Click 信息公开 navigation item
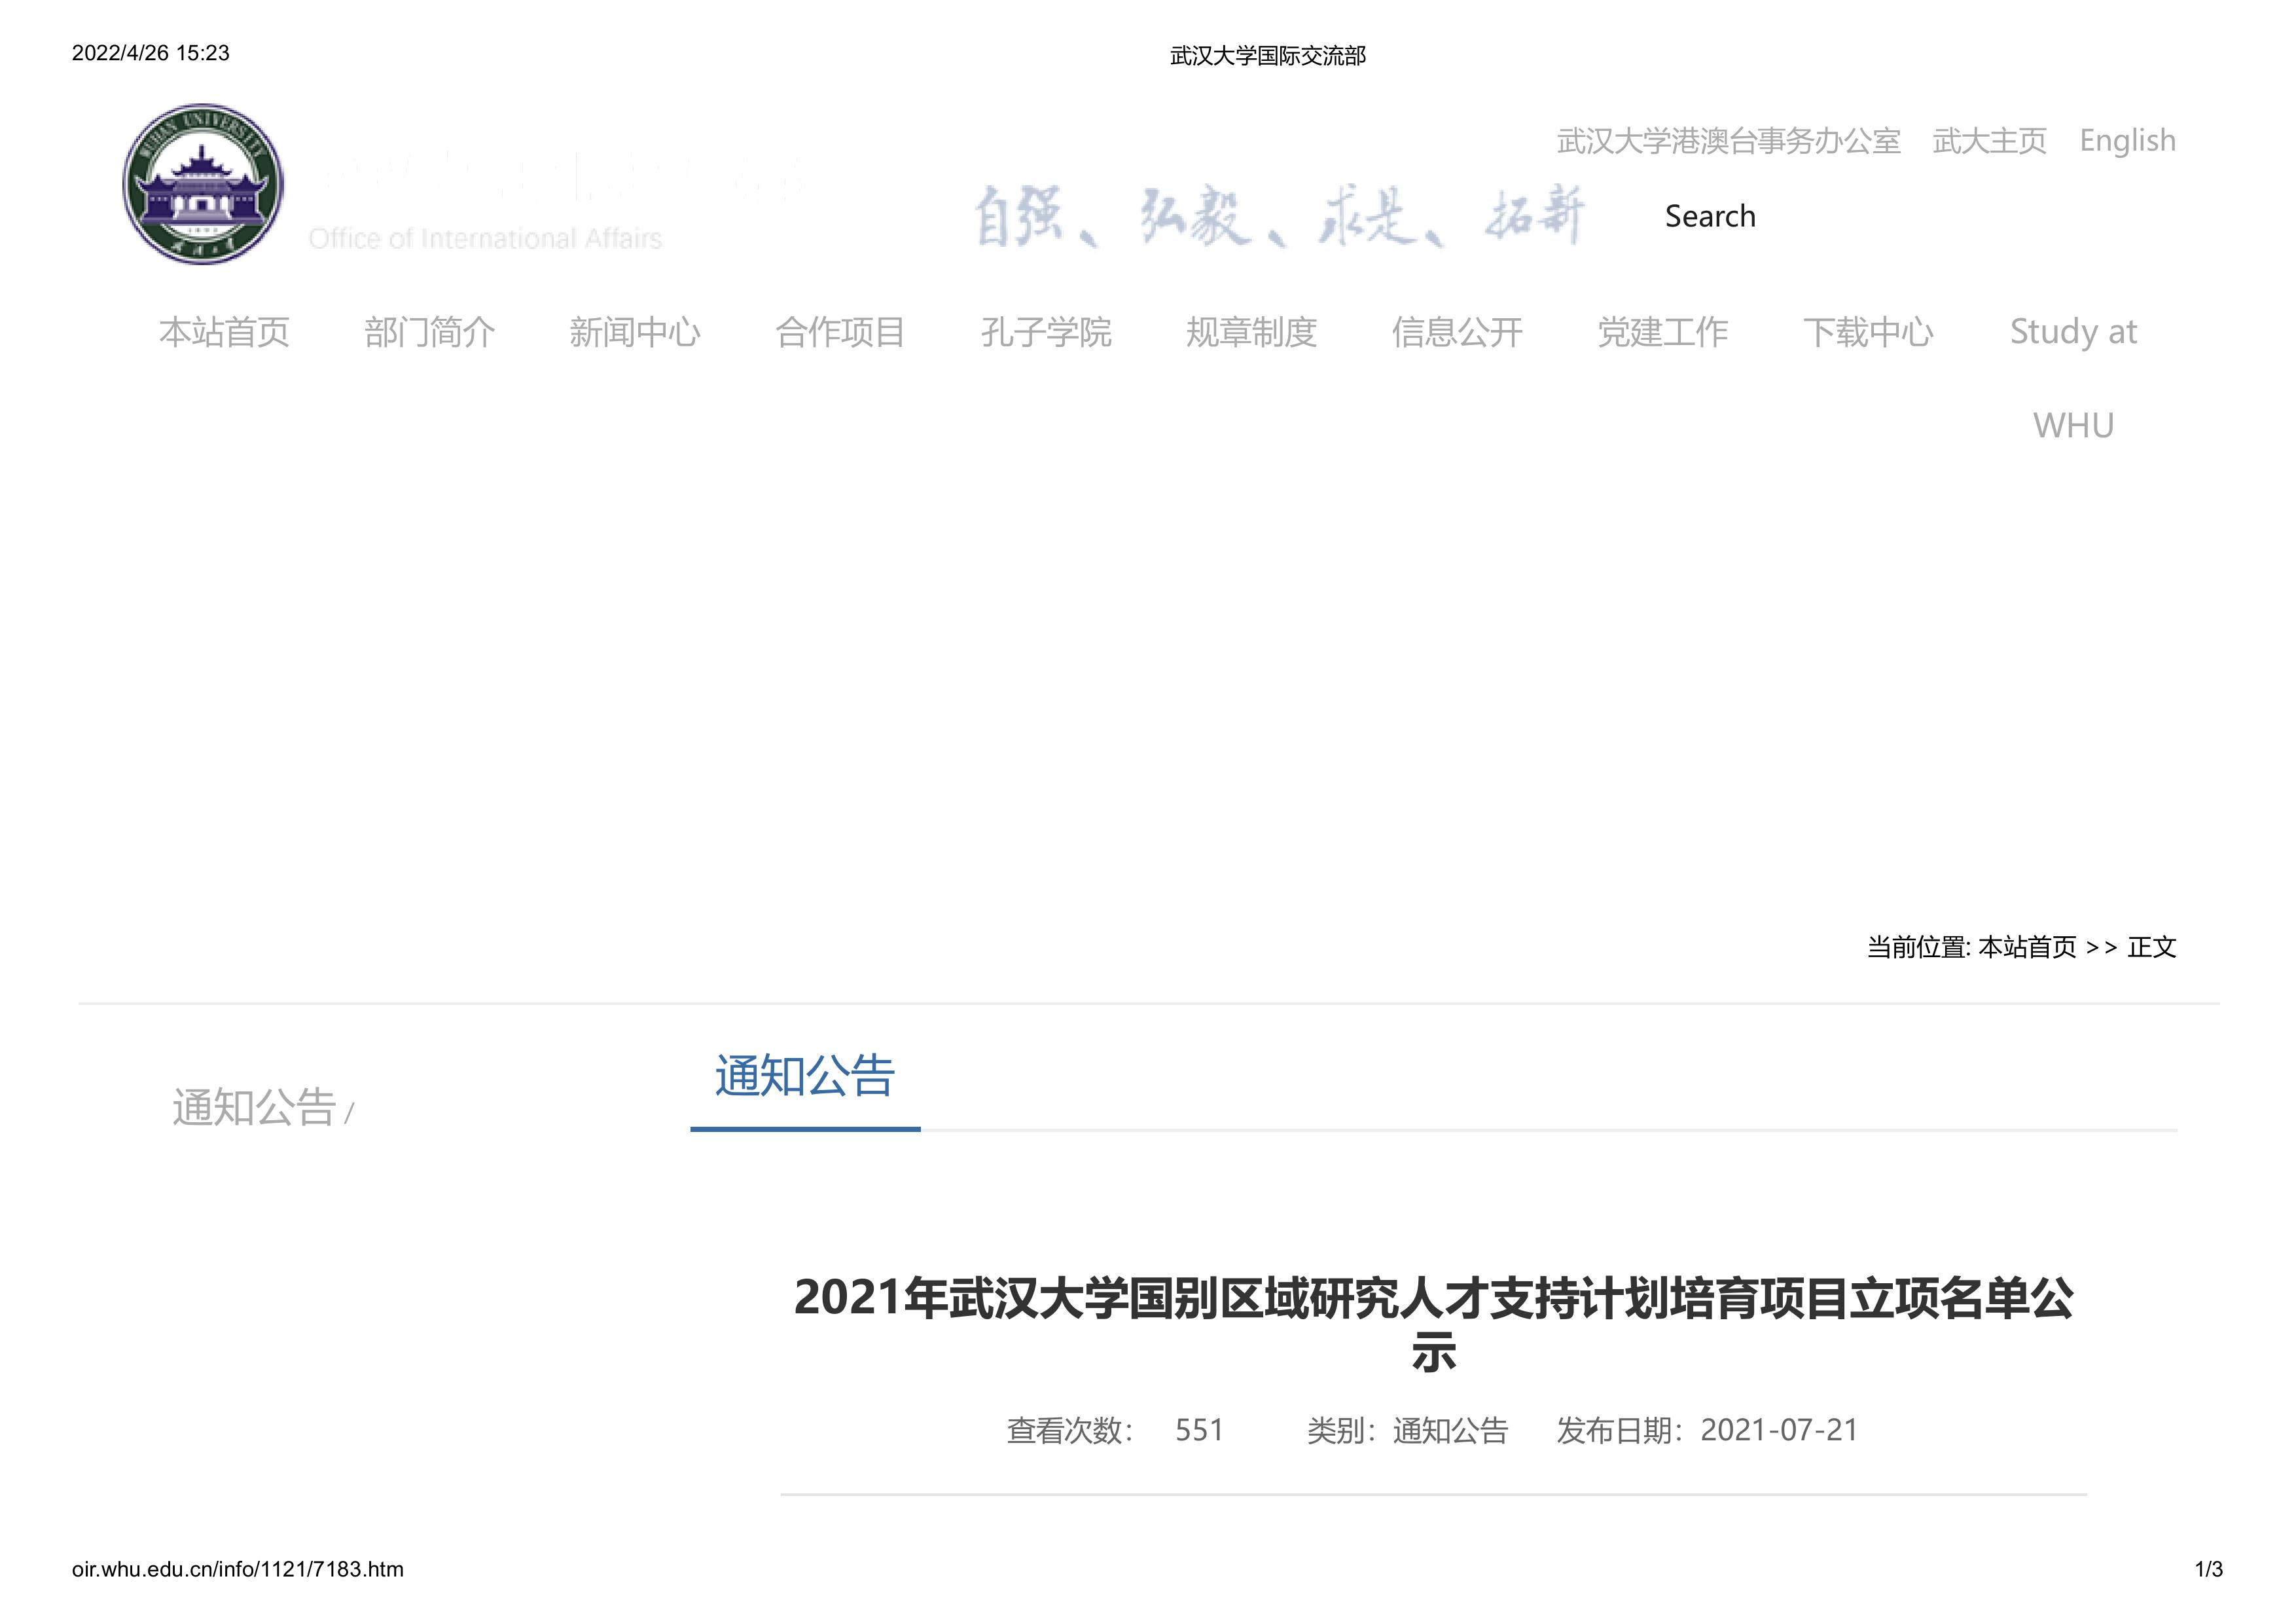This screenshot has height=1623, width=2296. point(1457,332)
